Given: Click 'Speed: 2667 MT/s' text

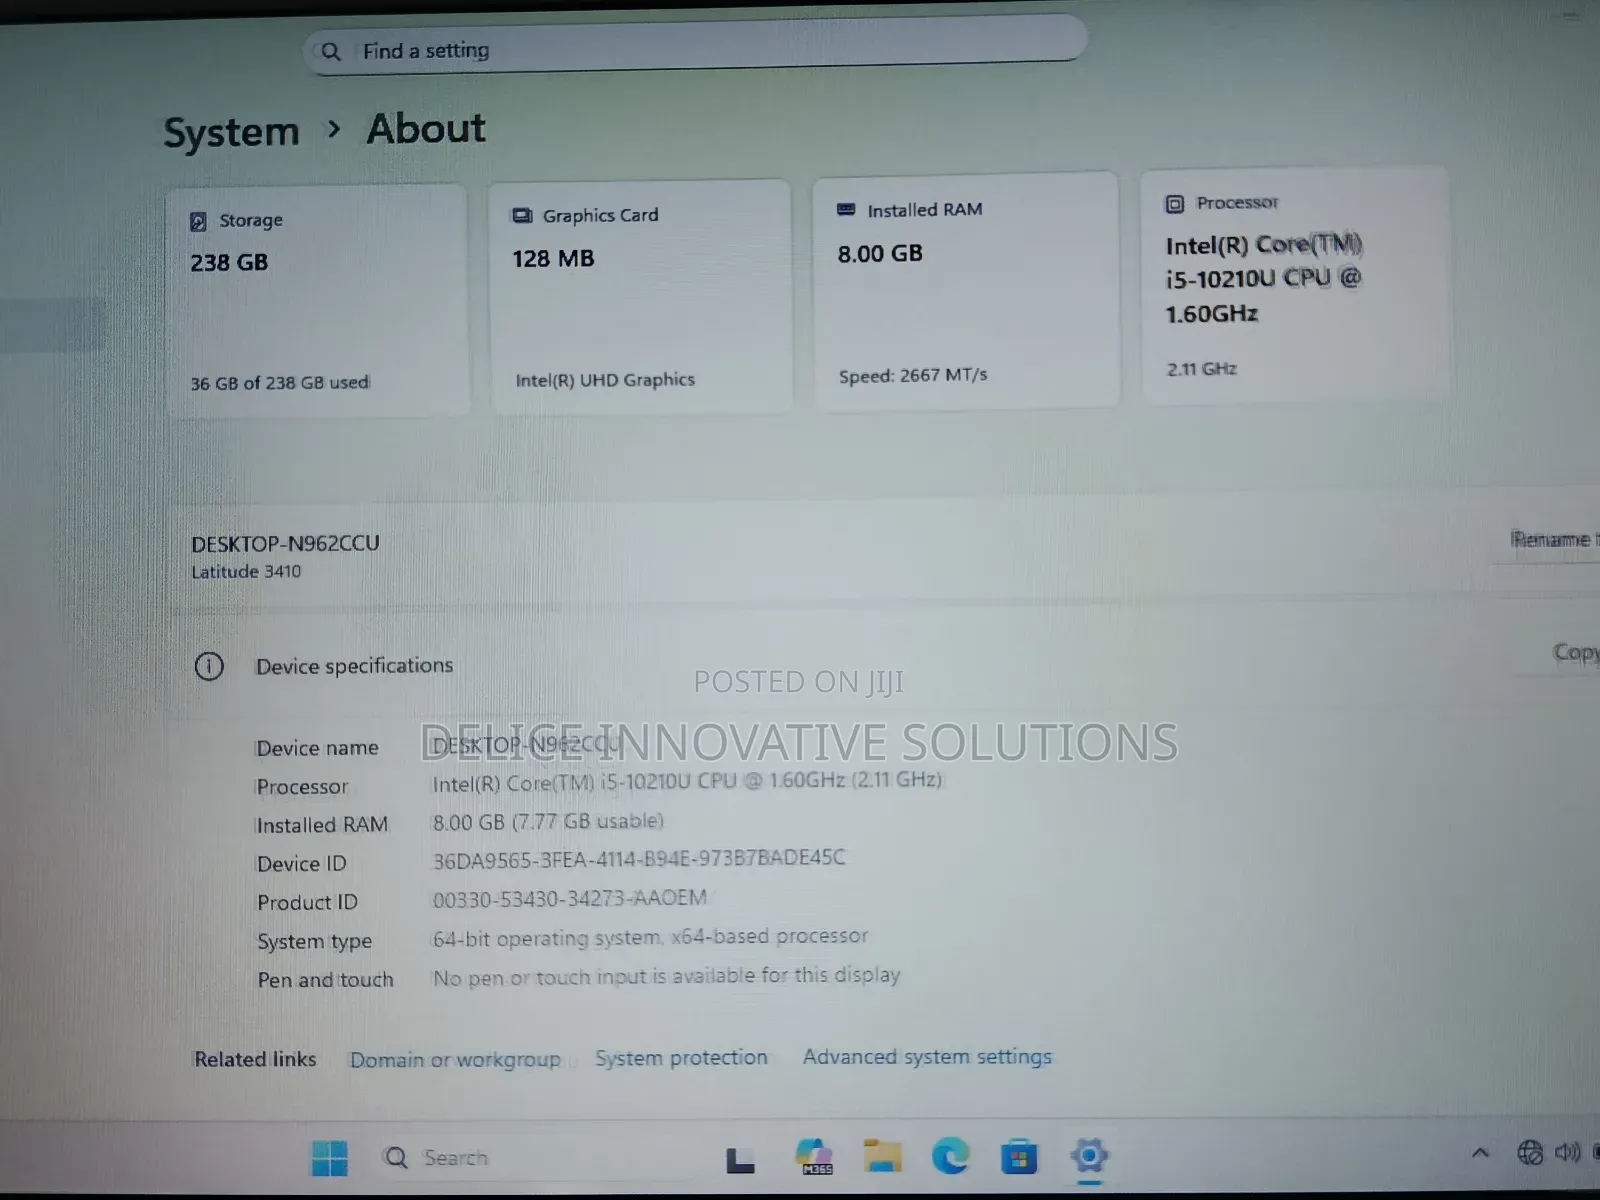Looking at the screenshot, I should click(x=913, y=376).
